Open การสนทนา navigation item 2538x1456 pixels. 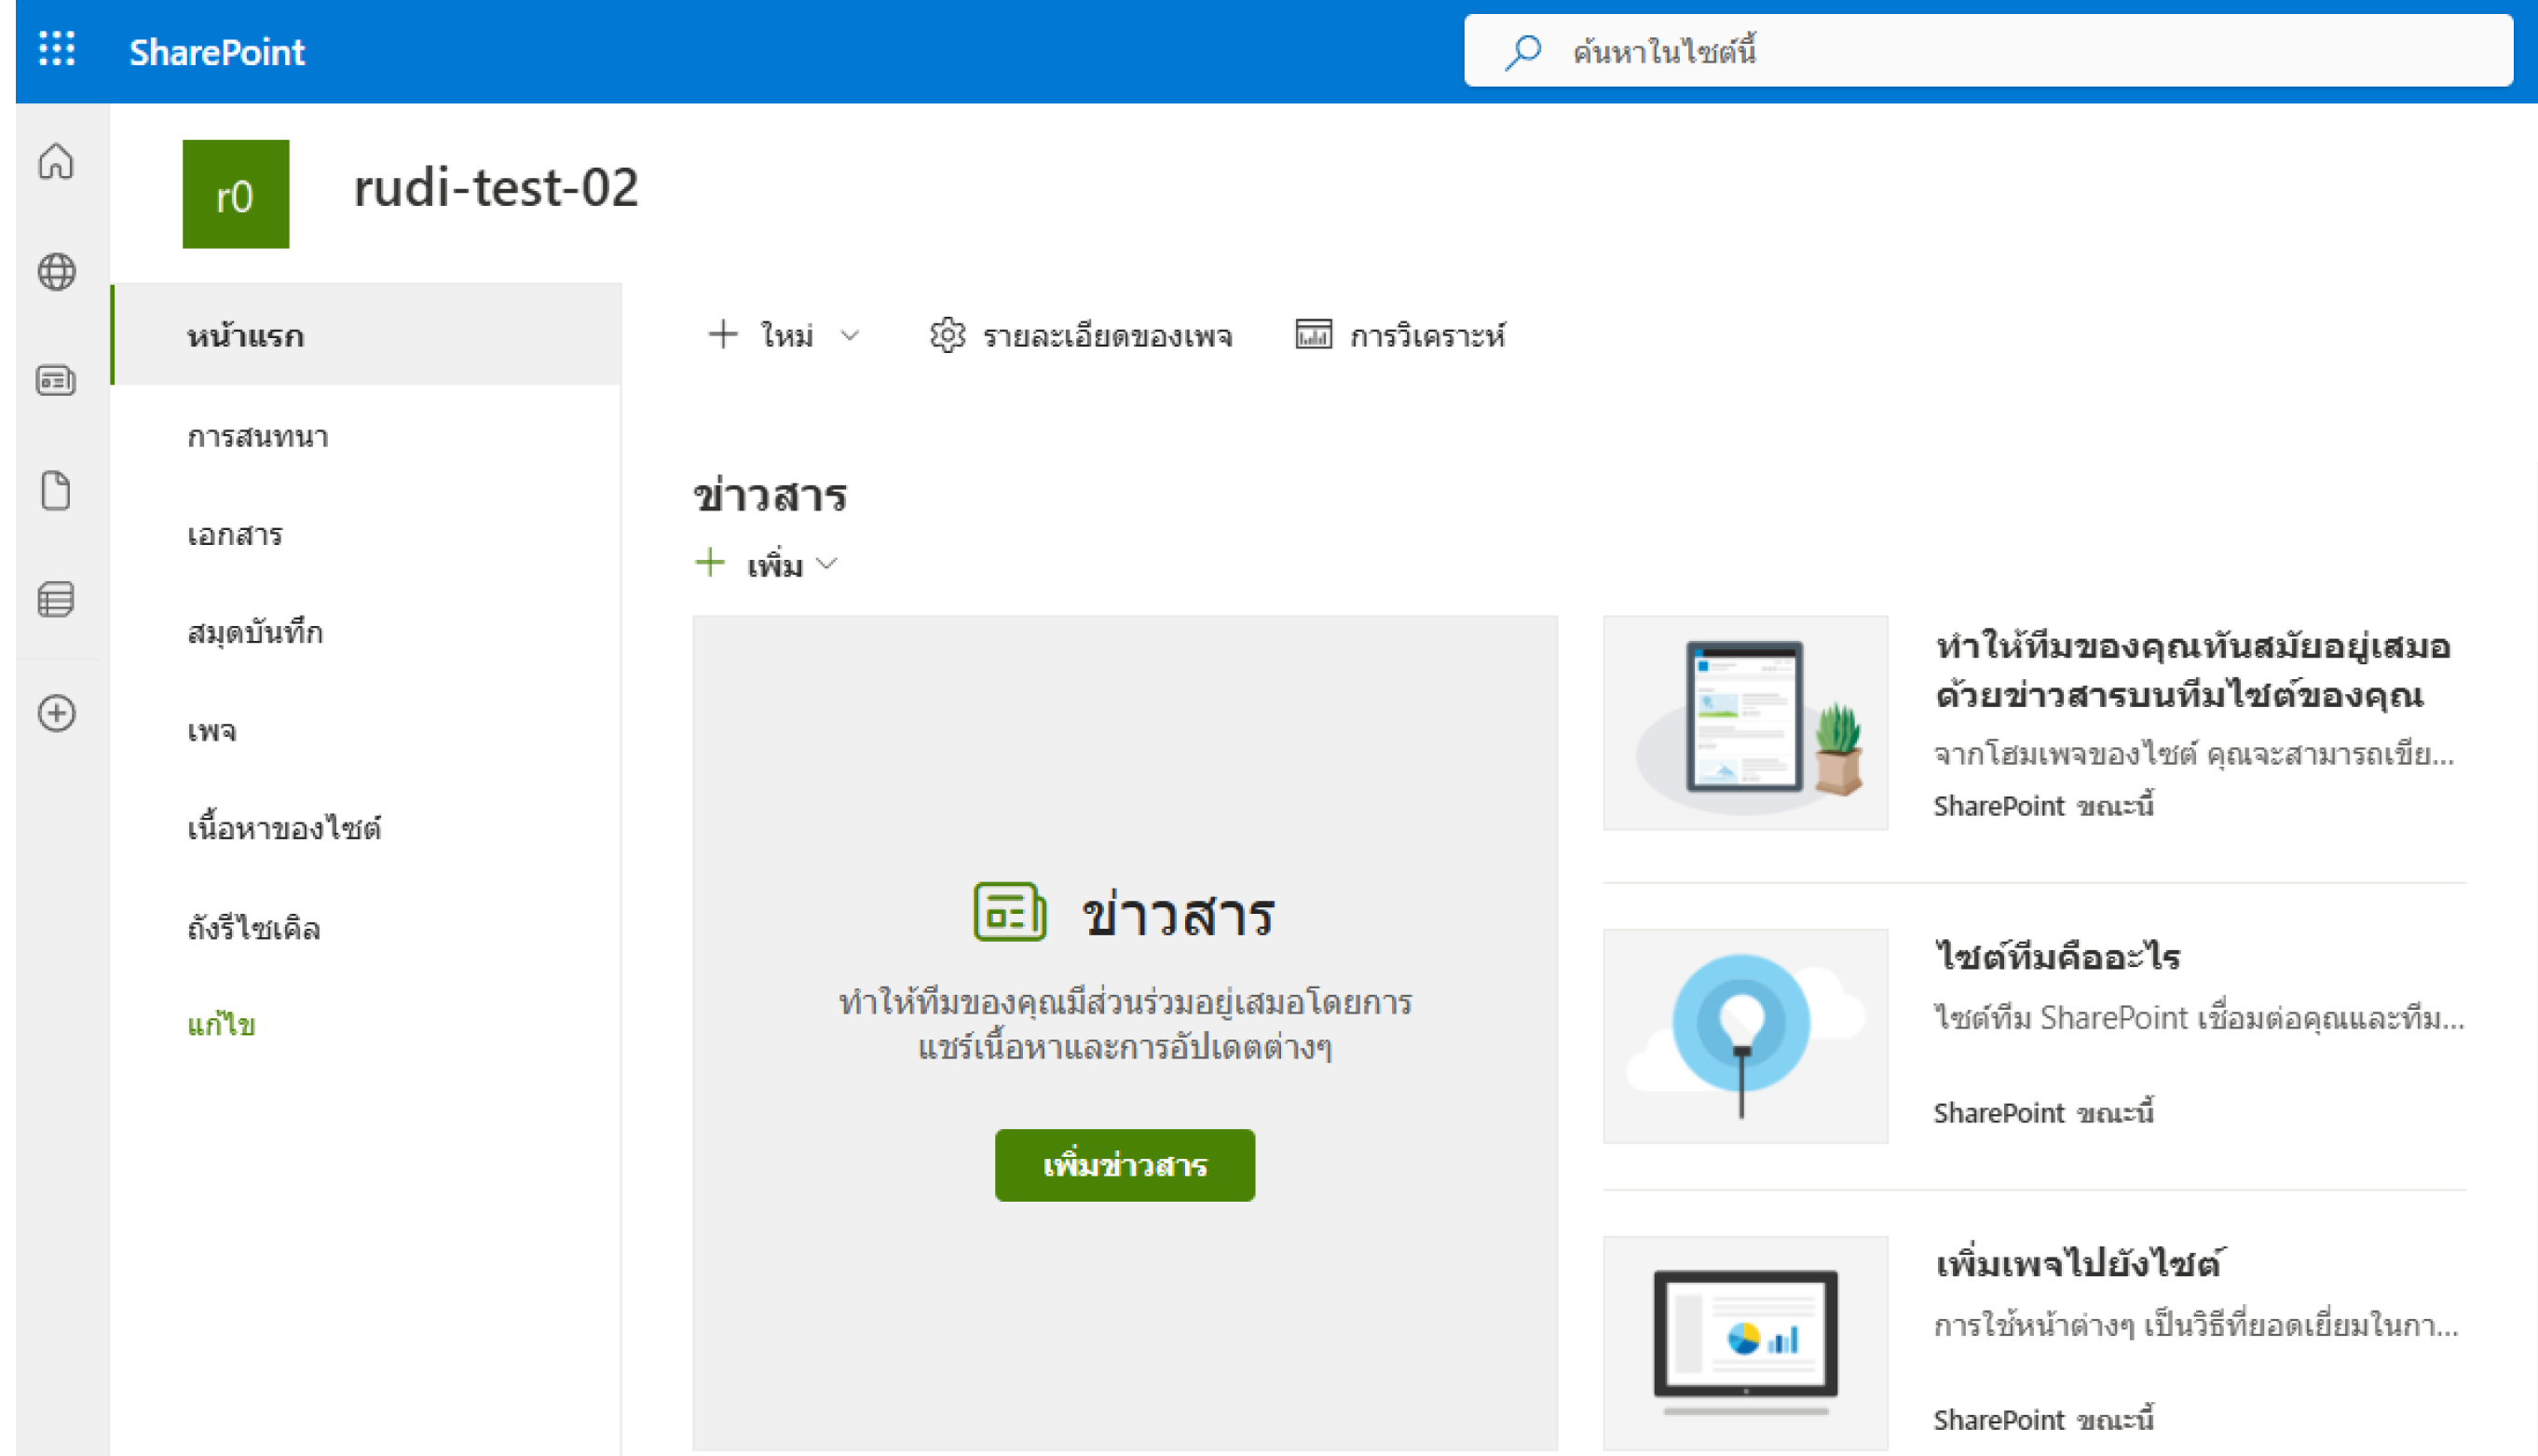click(x=258, y=437)
